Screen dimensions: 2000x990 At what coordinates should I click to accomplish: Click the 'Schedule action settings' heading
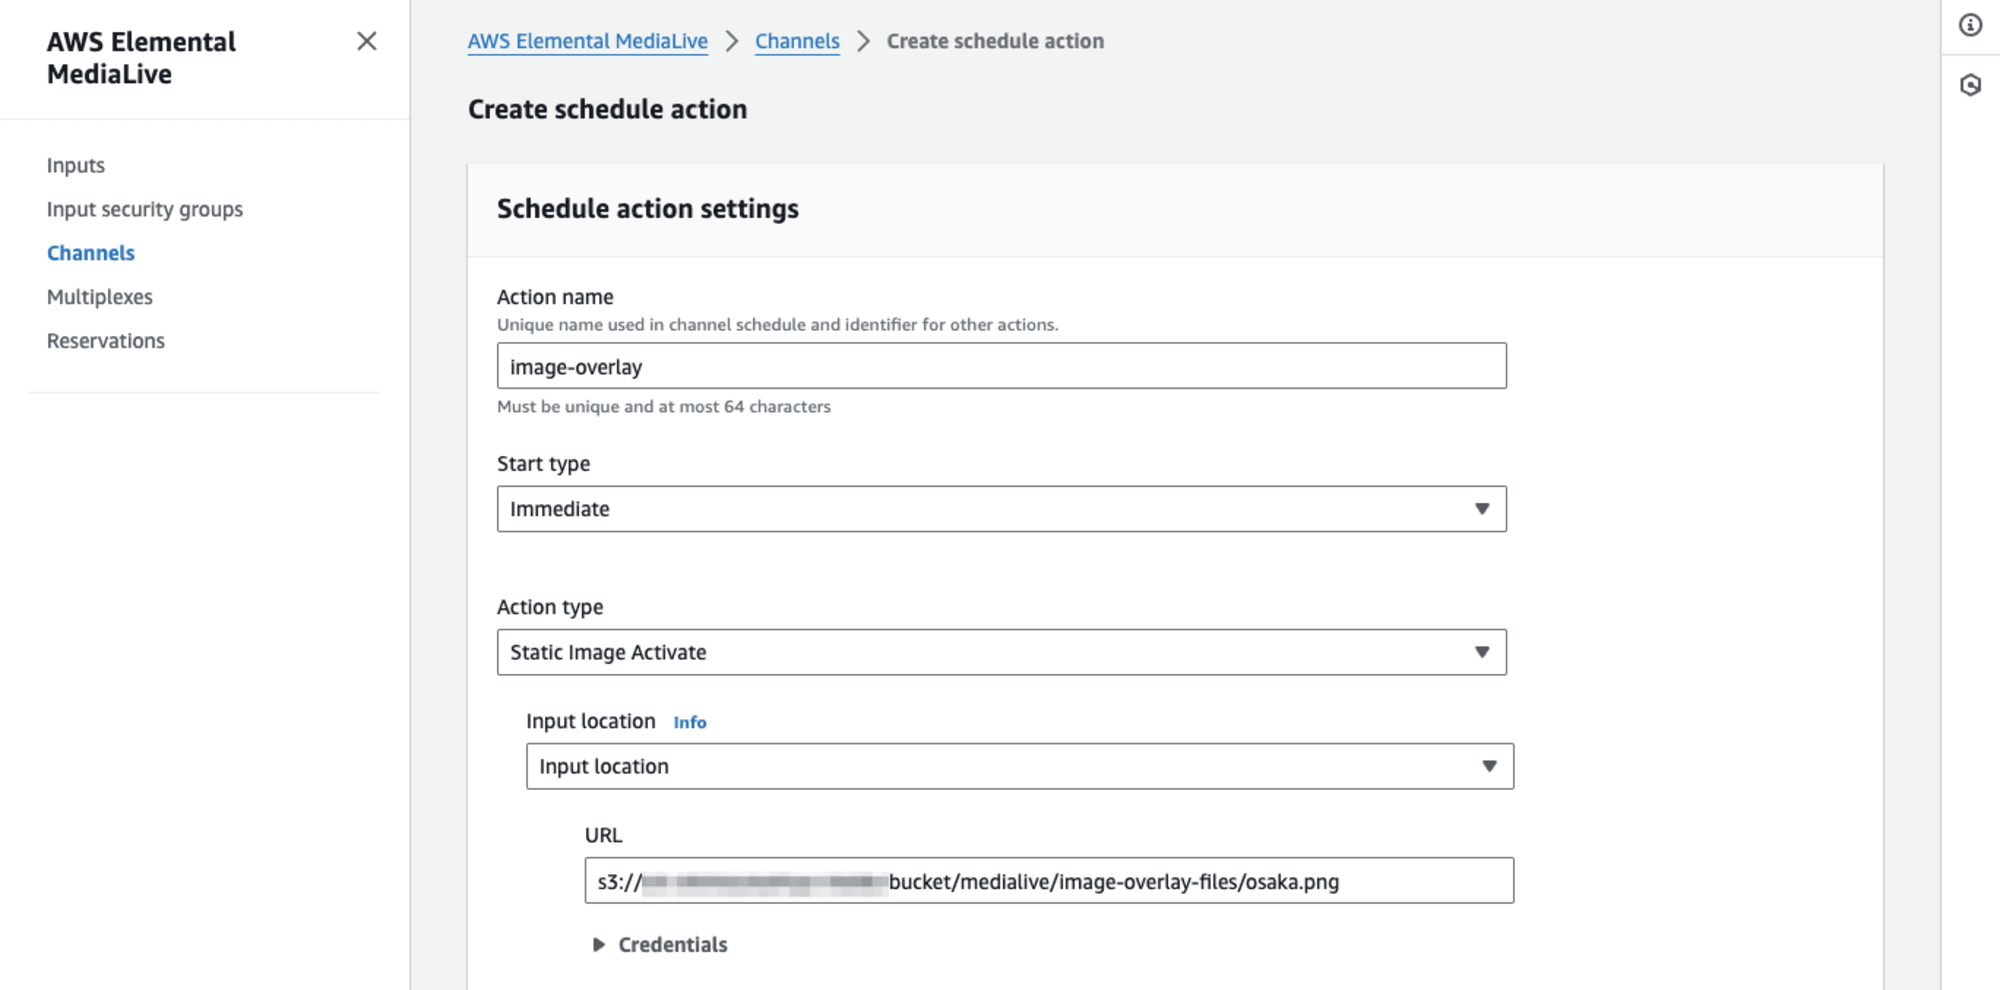[x=648, y=209]
